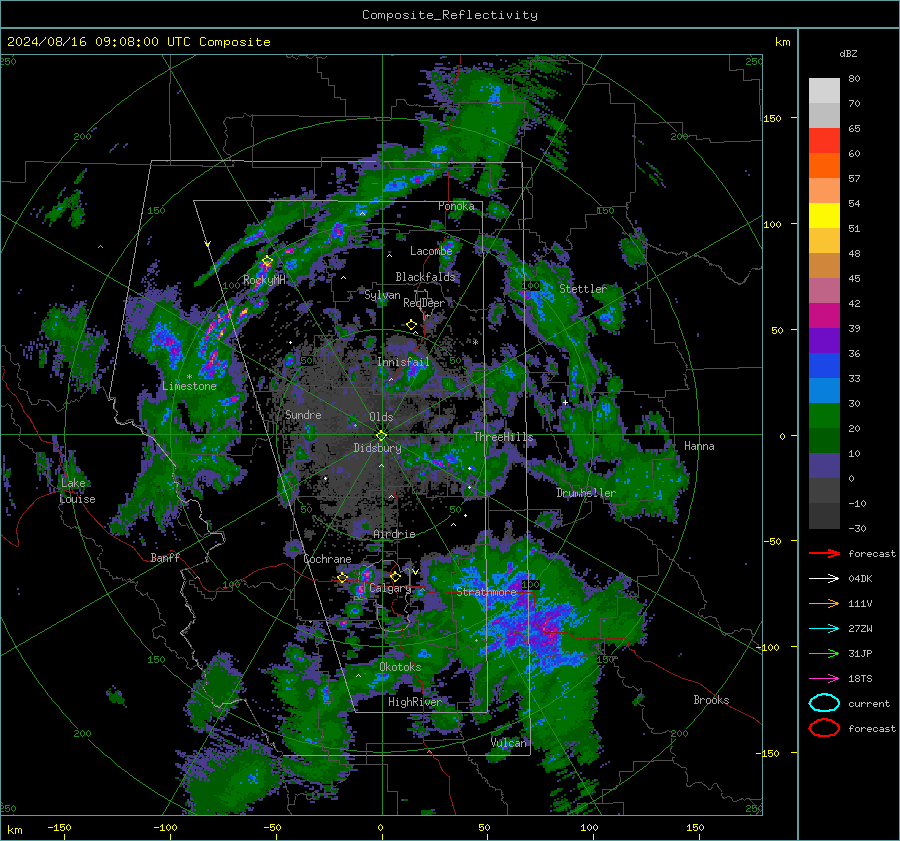The width and height of the screenshot is (900, 841).
Task: Click the Sundre town label
Action: (x=303, y=415)
